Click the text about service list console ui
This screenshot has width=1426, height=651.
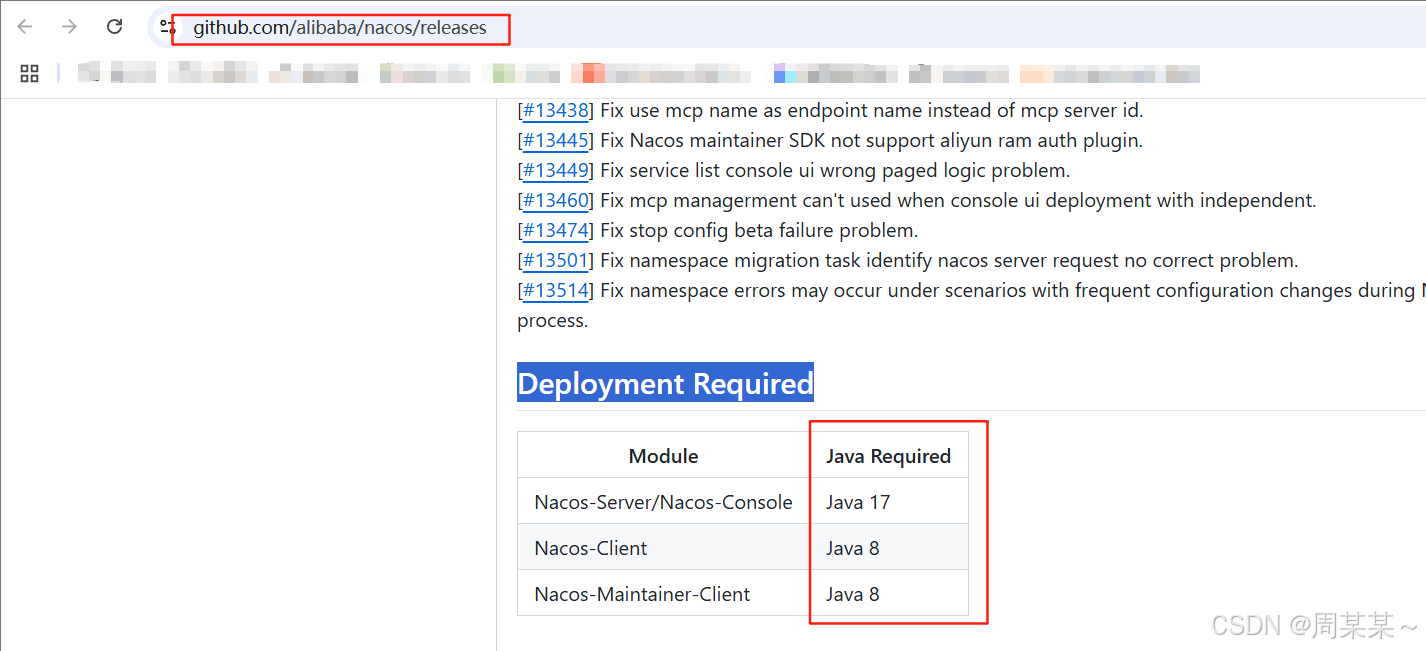click(x=835, y=170)
